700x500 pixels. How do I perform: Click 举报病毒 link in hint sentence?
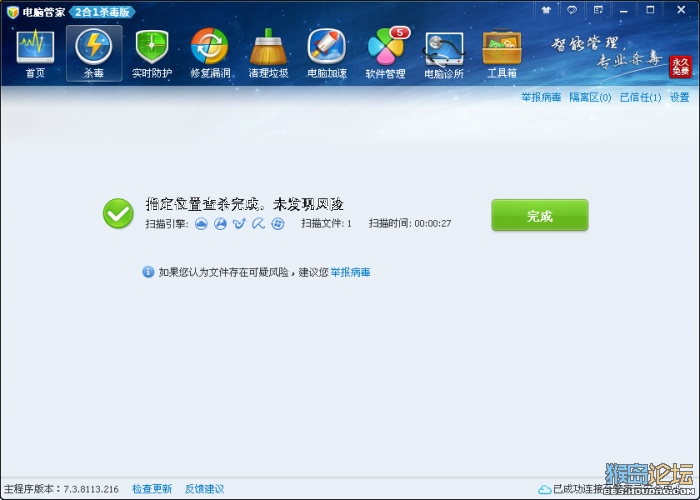pos(350,272)
